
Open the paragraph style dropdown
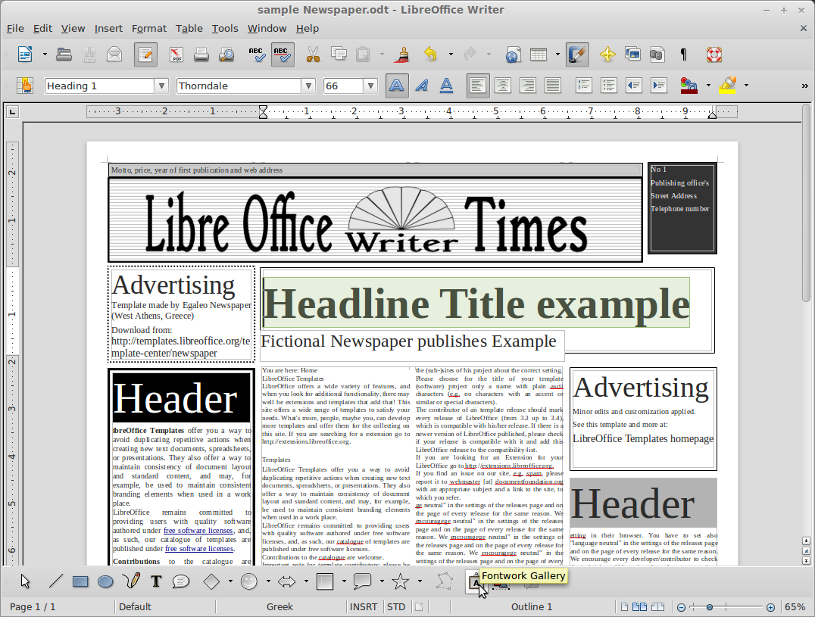[x=160, y=85]
